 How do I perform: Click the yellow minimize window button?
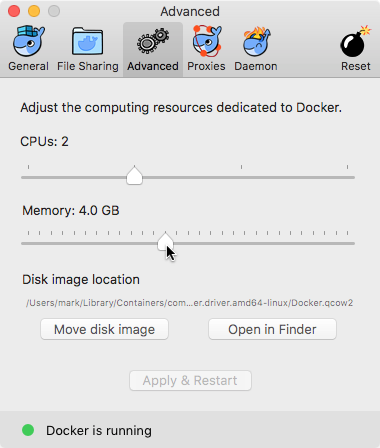point(34,11)
